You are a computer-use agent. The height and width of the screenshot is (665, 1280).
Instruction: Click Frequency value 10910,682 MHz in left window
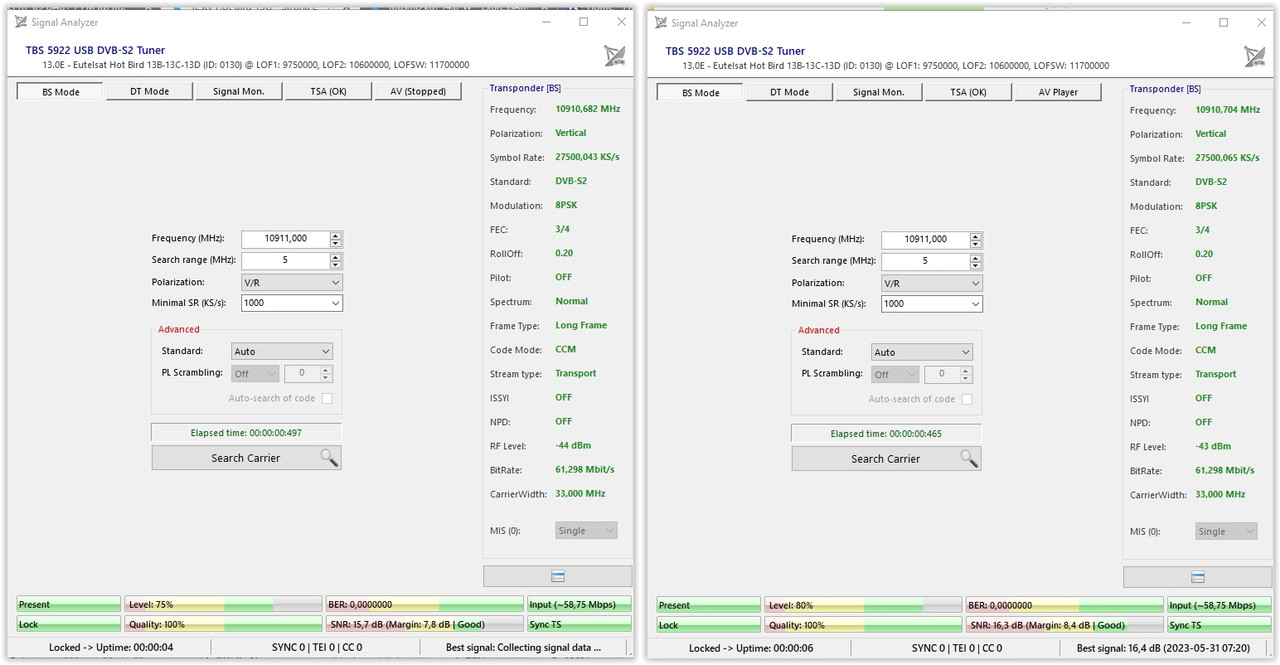(588, 109)
